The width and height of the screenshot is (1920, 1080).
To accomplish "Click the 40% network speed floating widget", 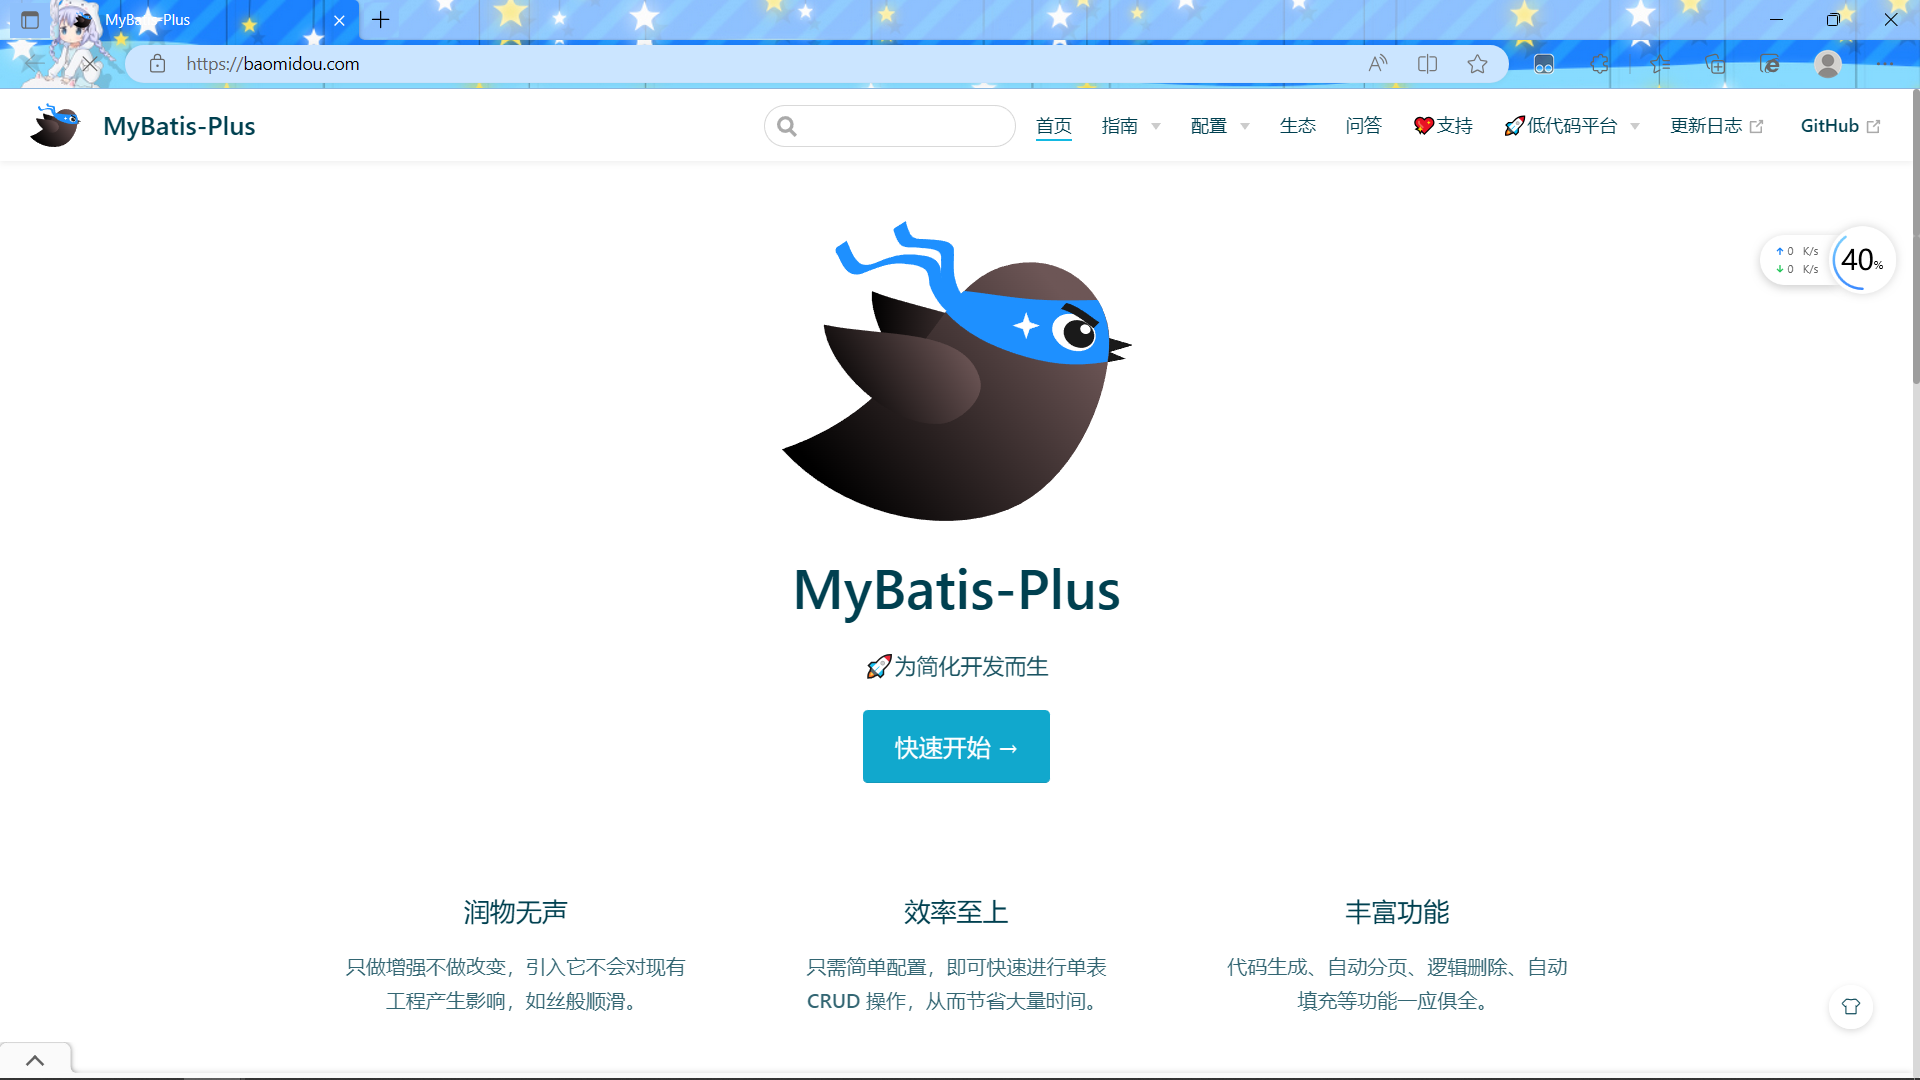I will pos(1861,260).
